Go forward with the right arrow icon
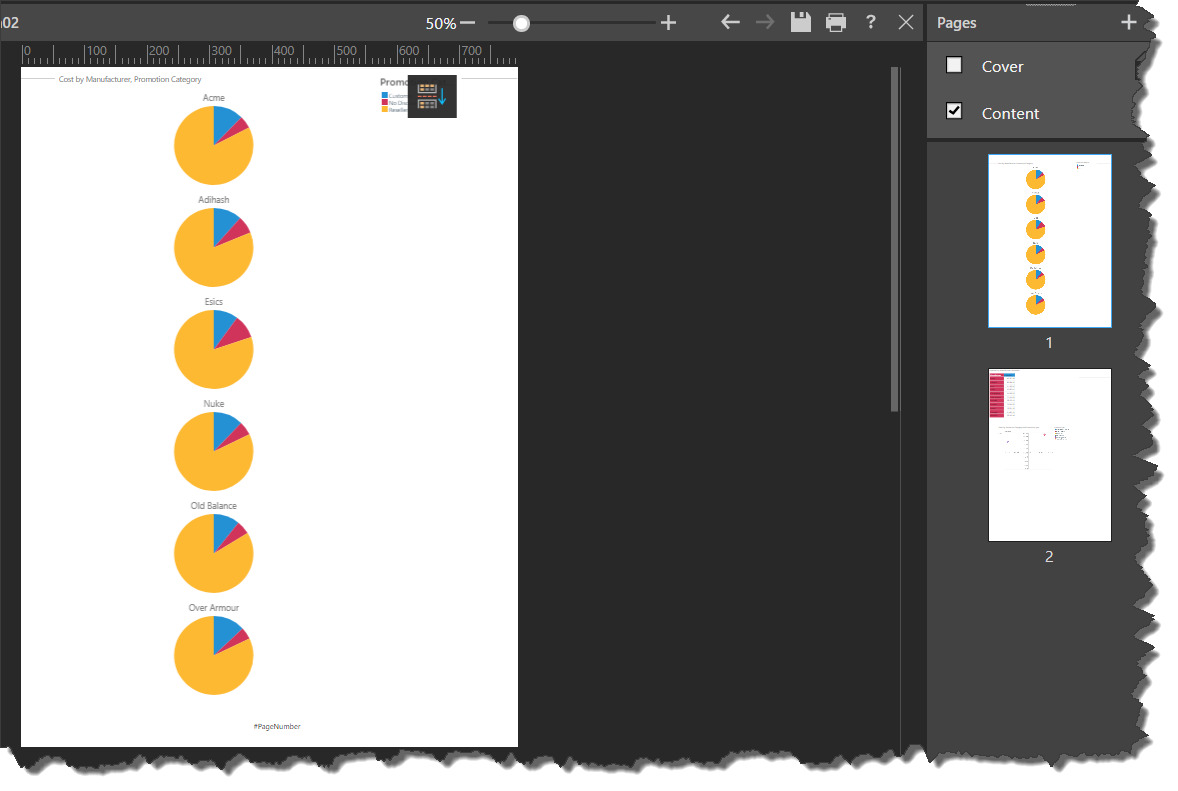The image size is (1178, 791). 765,22
